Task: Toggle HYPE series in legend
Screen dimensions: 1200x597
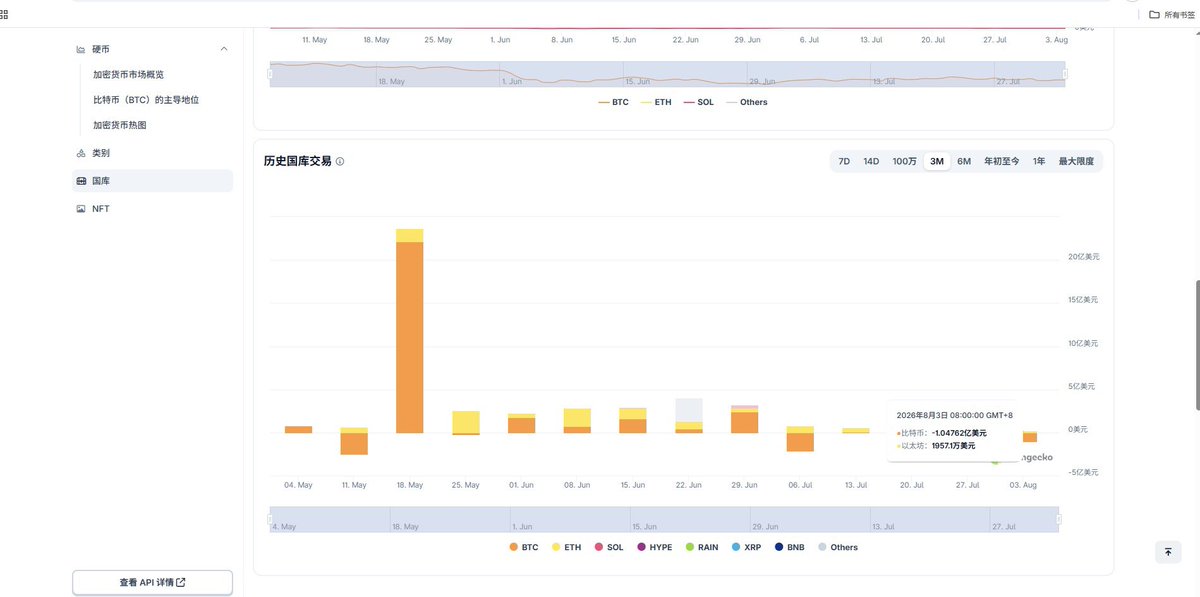Action: [x=654, y=547]
